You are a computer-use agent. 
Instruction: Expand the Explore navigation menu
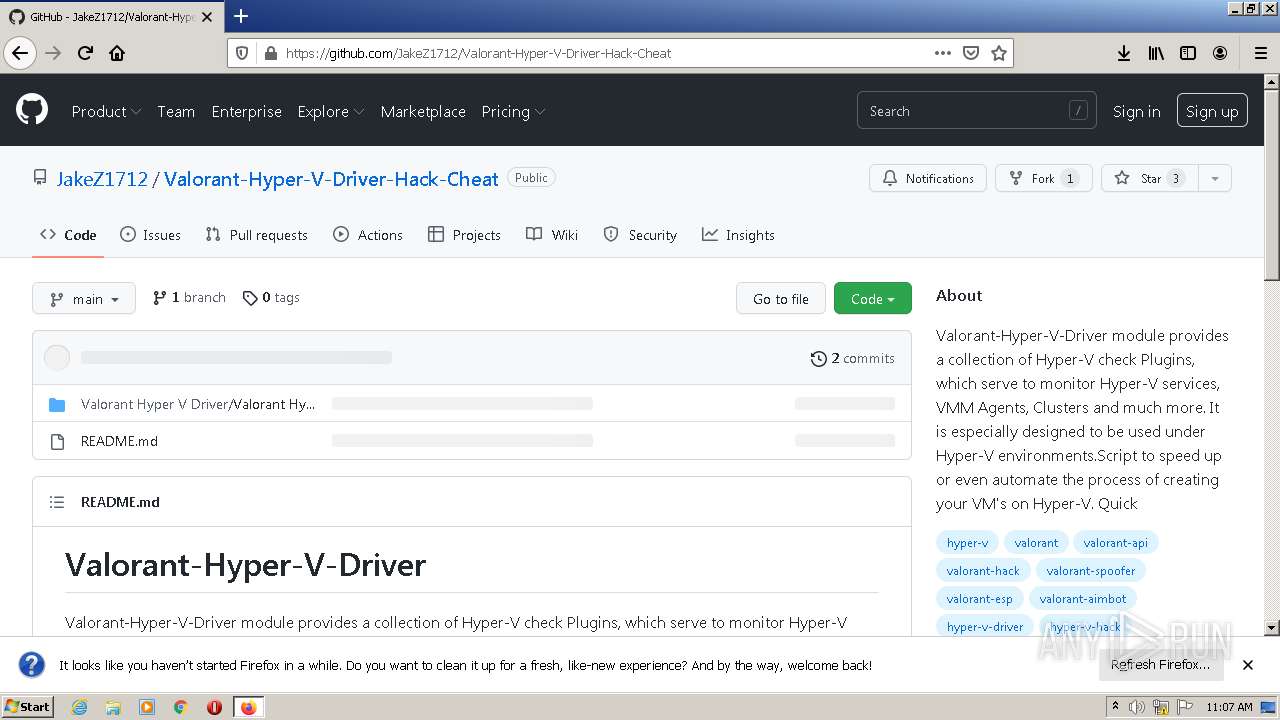pos(330,111)
